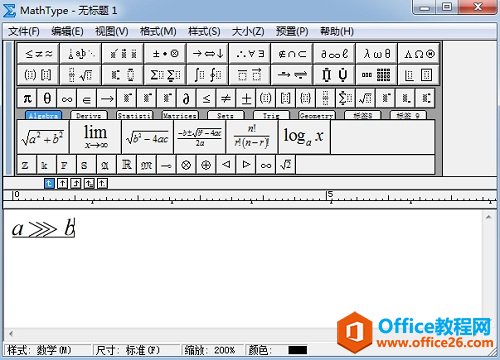Open the operator symbols palette (±•⊗)
Image resolution: width=500 pixels, height=360 pixels.
coord(165,53)
